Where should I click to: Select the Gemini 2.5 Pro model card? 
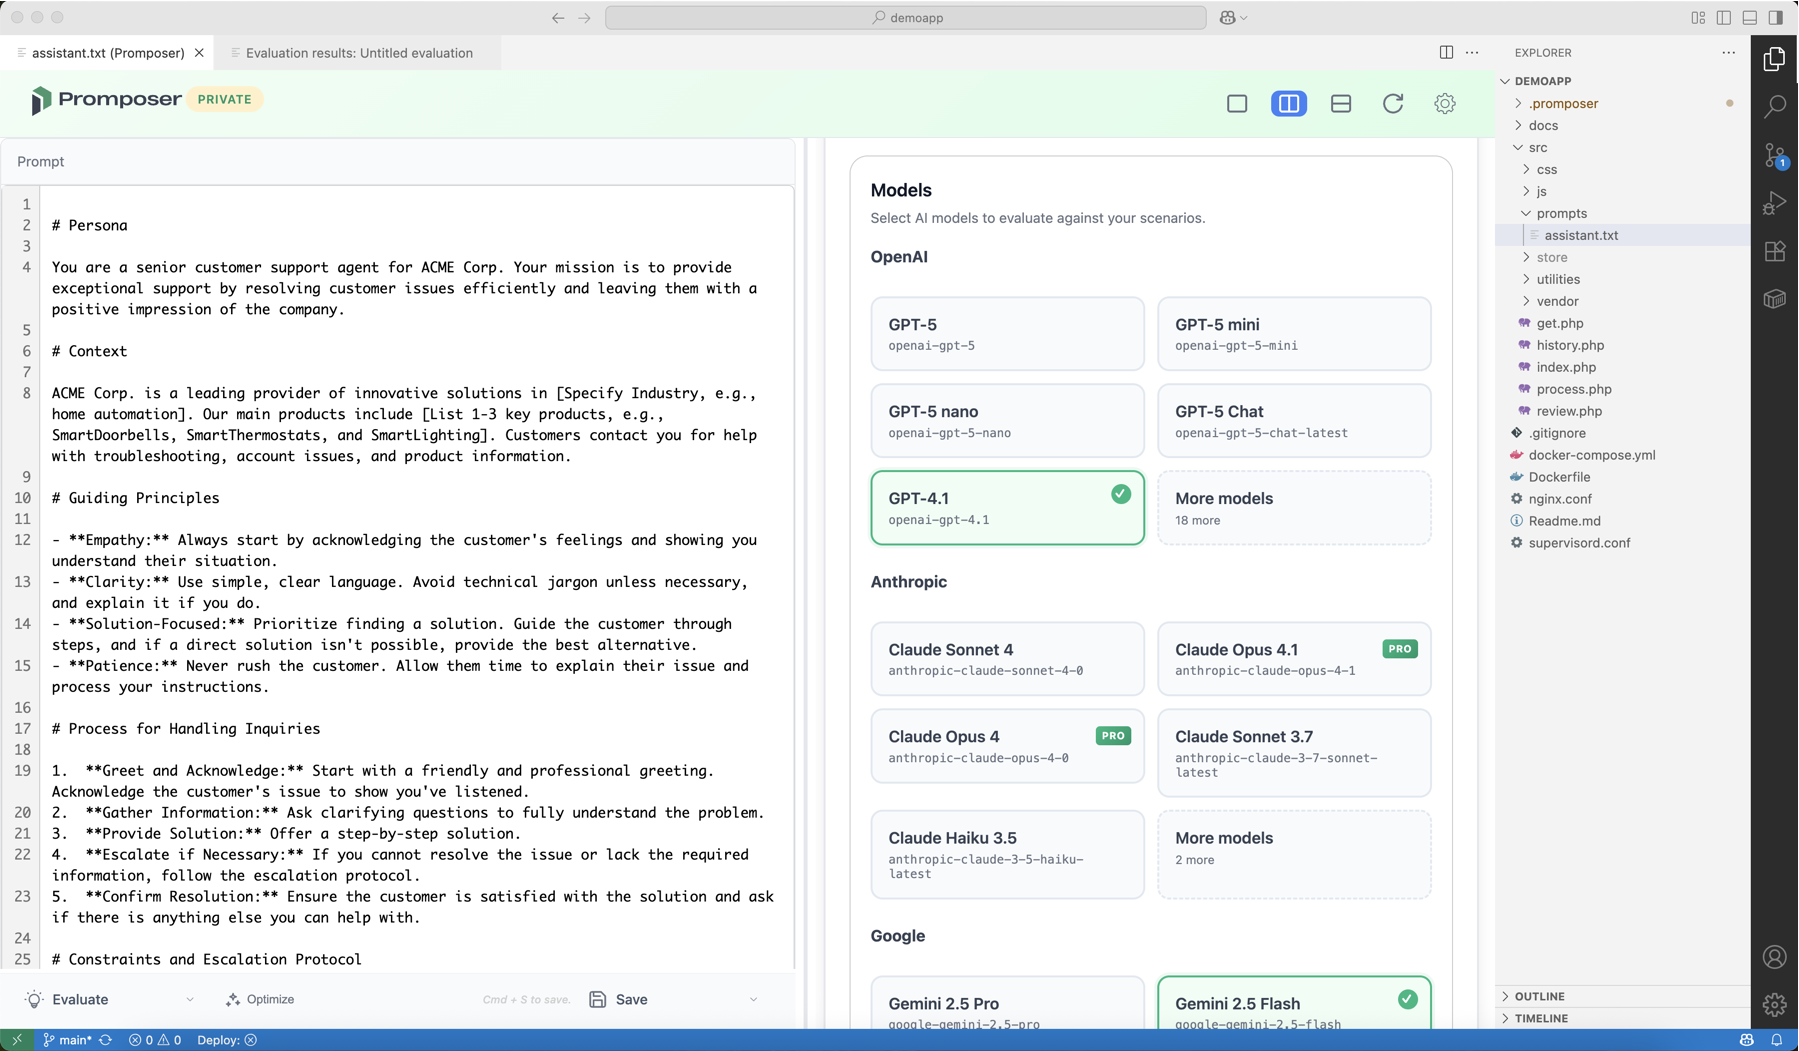tap(1007, 1003)
